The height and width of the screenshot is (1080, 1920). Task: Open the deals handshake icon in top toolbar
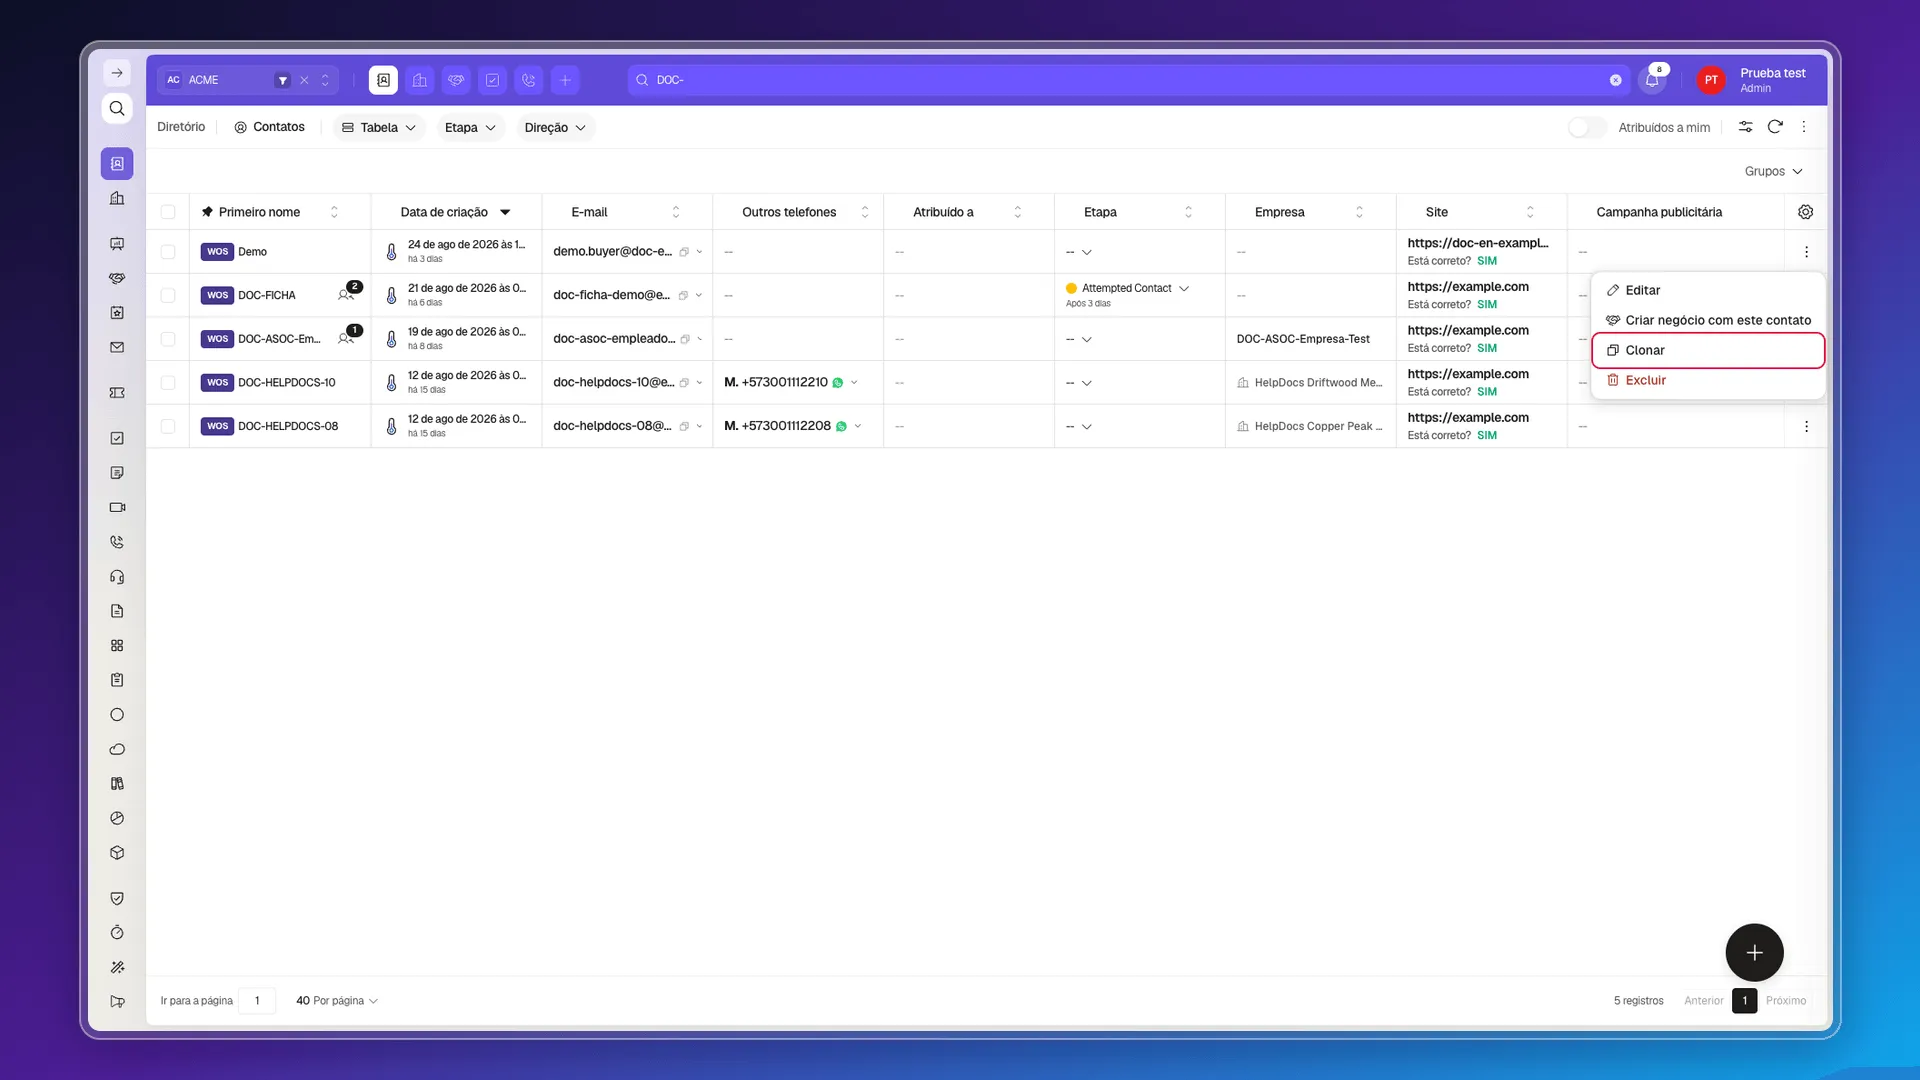pyautogui.click(x=456, y=80)
